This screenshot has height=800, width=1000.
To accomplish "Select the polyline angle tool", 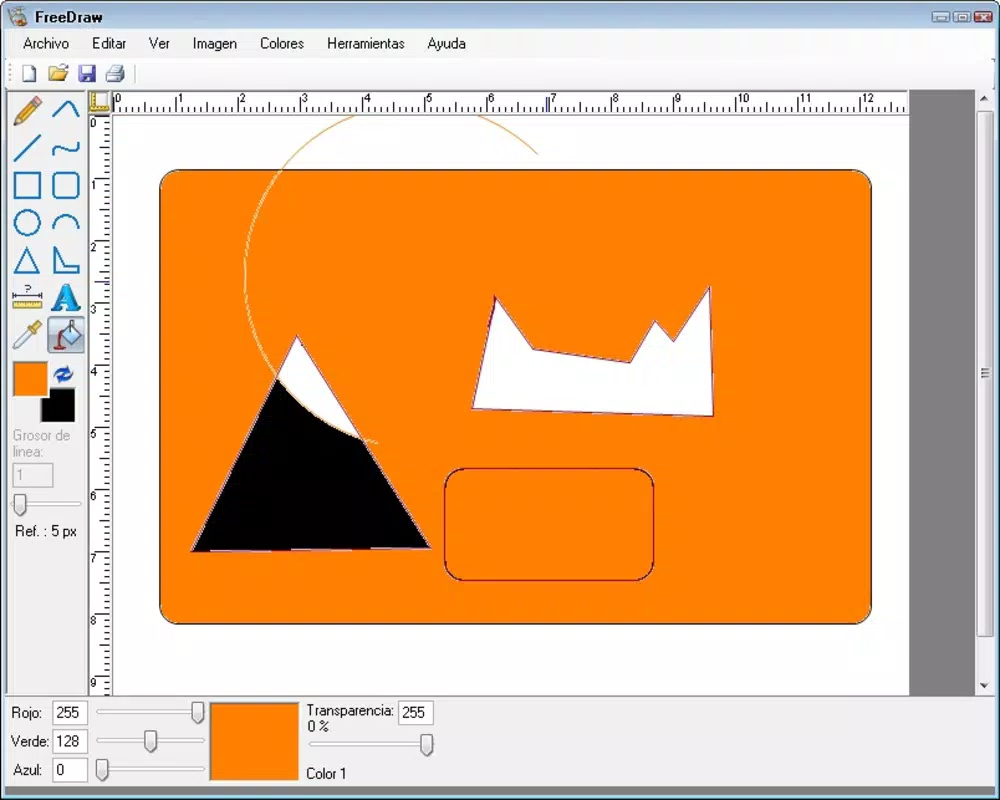I will click(x=66, y=110).
